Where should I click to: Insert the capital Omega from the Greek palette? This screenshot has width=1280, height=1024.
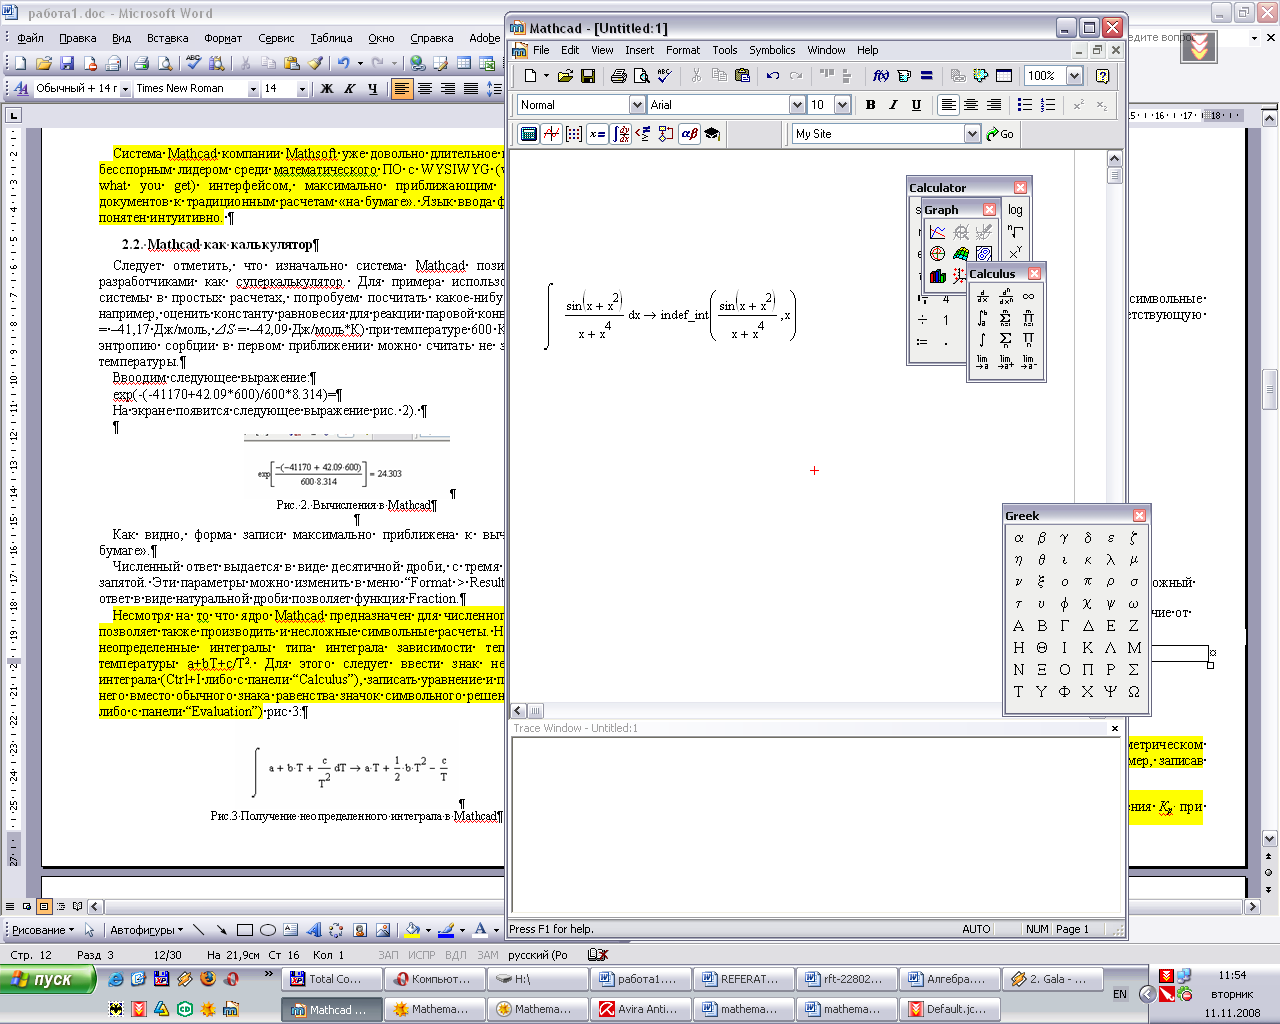pos(1133,692)
